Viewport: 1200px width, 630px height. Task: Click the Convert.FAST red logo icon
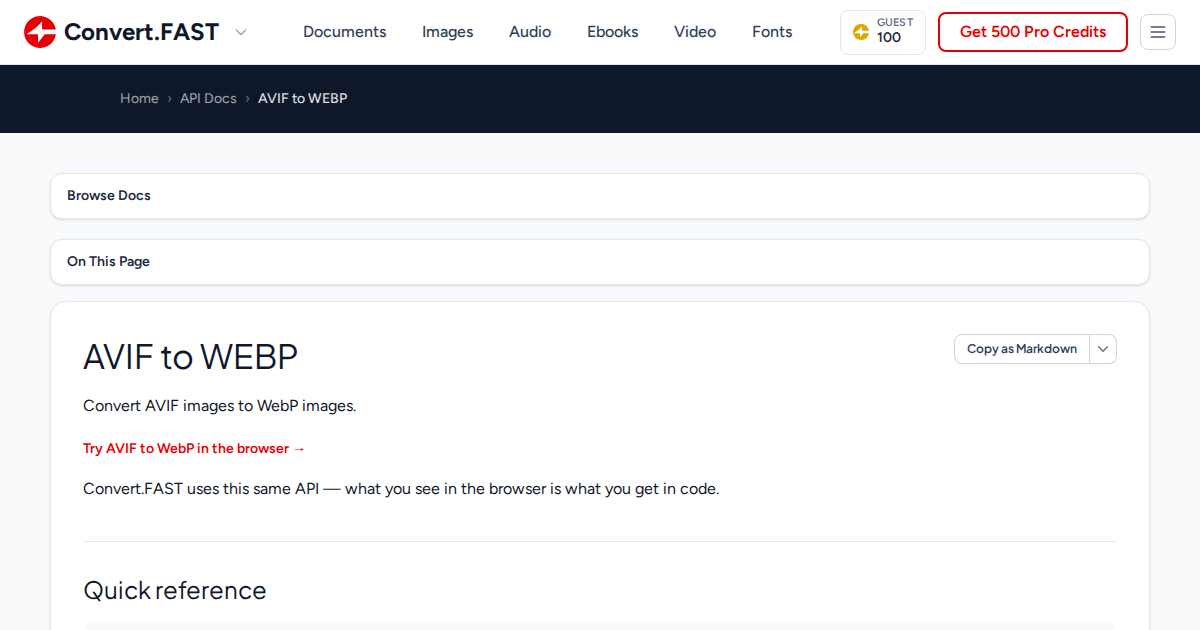tap(40, 32)
